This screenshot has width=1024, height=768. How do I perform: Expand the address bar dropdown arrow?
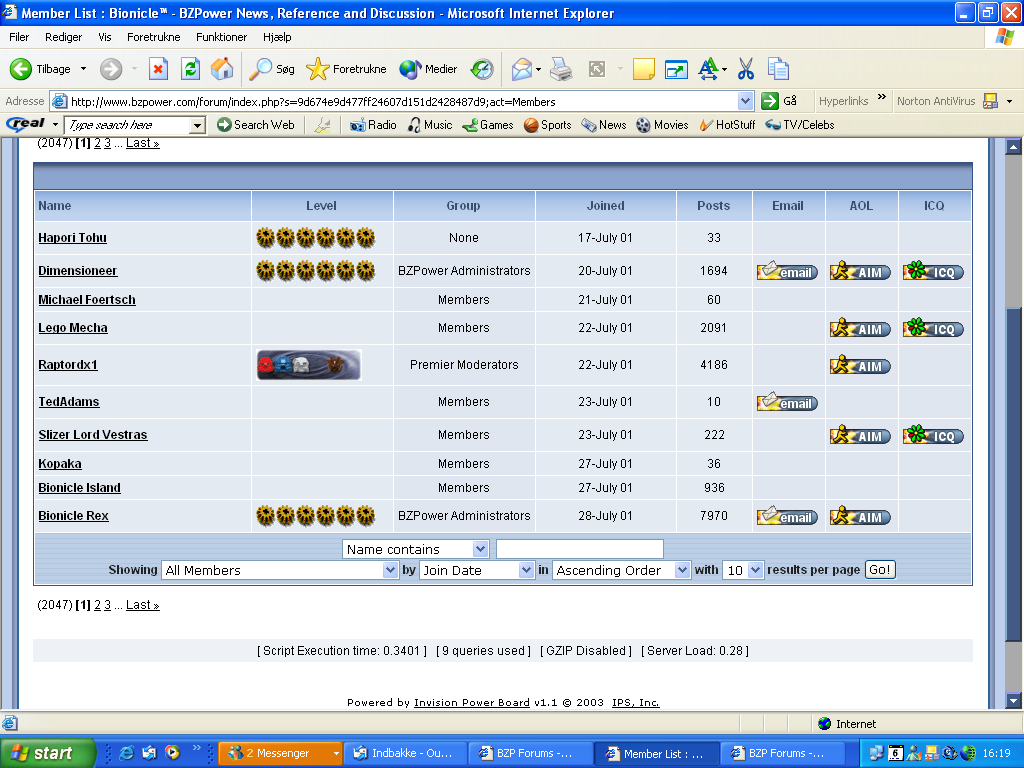[x=745, y=101]
